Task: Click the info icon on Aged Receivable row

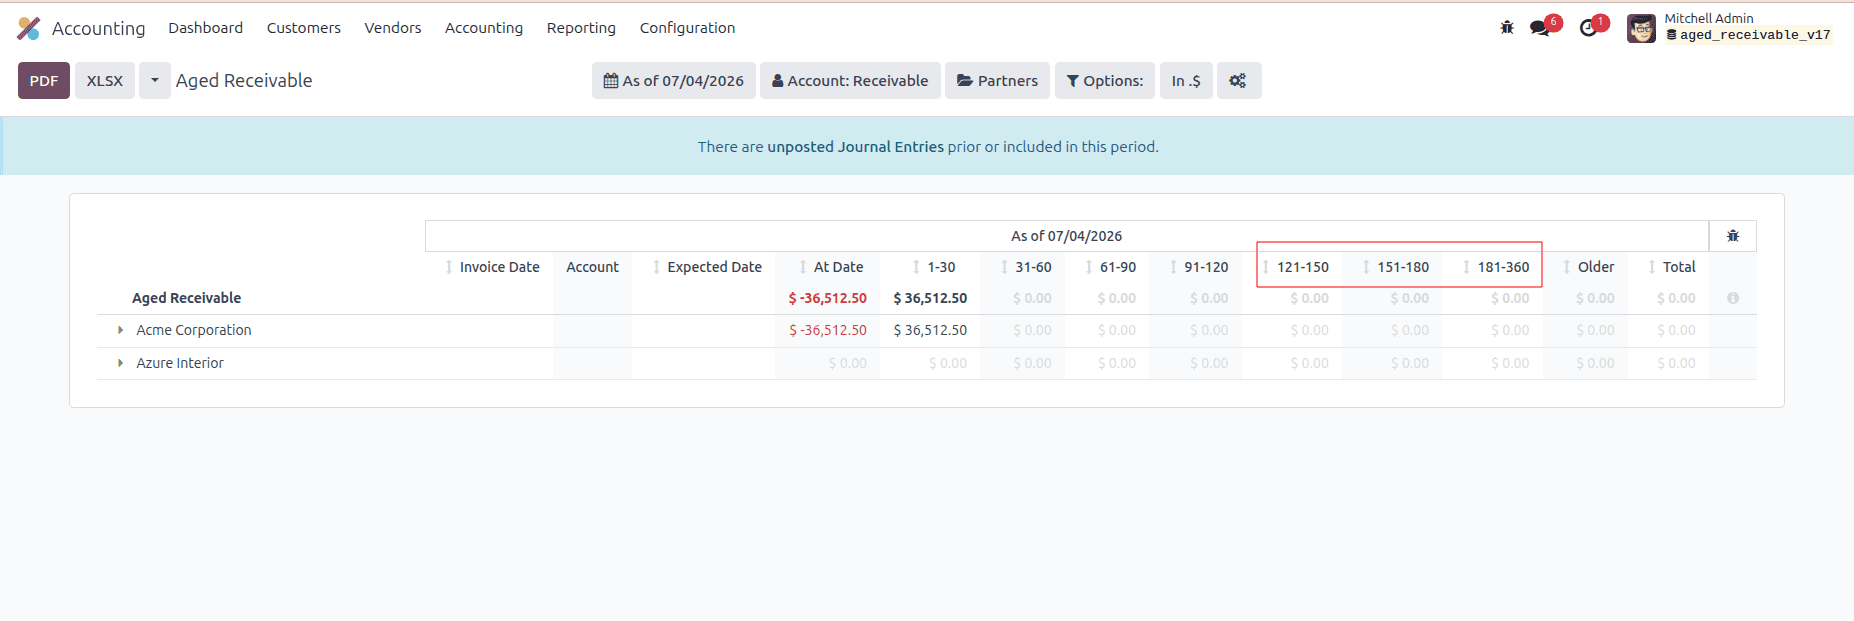Action: (x=1733, y=298)
